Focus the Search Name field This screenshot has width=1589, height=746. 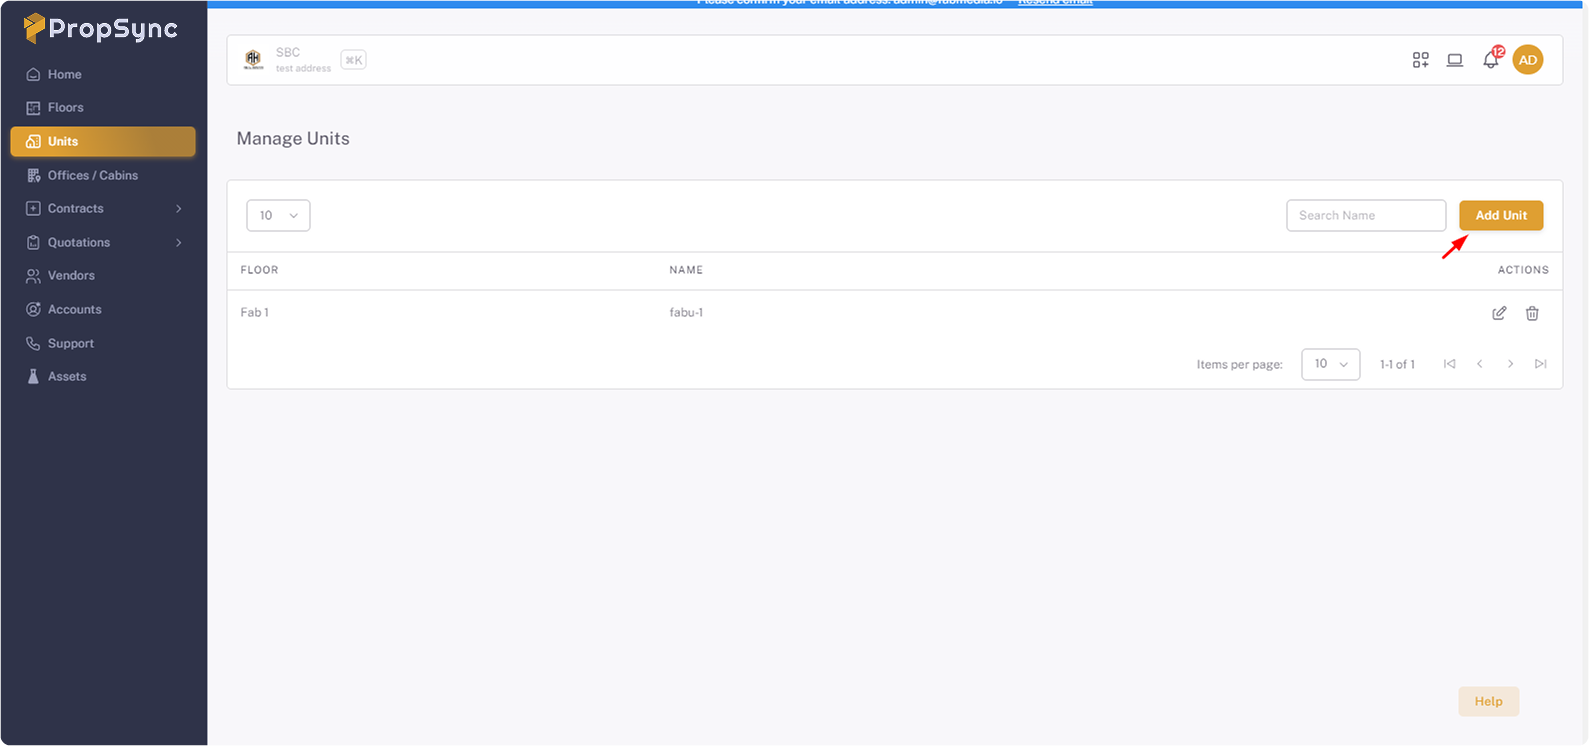click(x=1366, y=215)
